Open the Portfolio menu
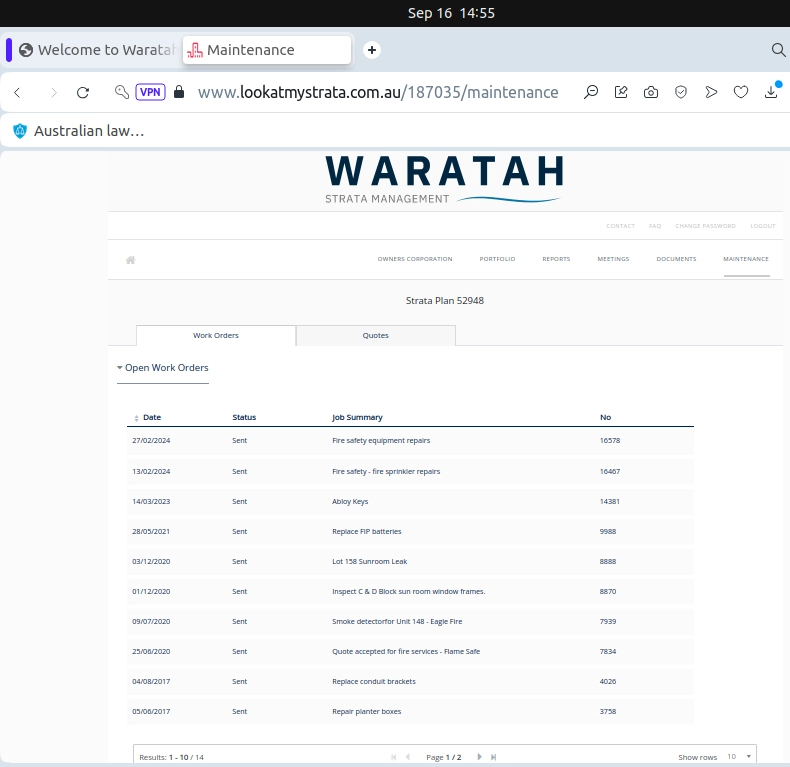Screen dimensions: 790x767 click(x=497, y=259)
